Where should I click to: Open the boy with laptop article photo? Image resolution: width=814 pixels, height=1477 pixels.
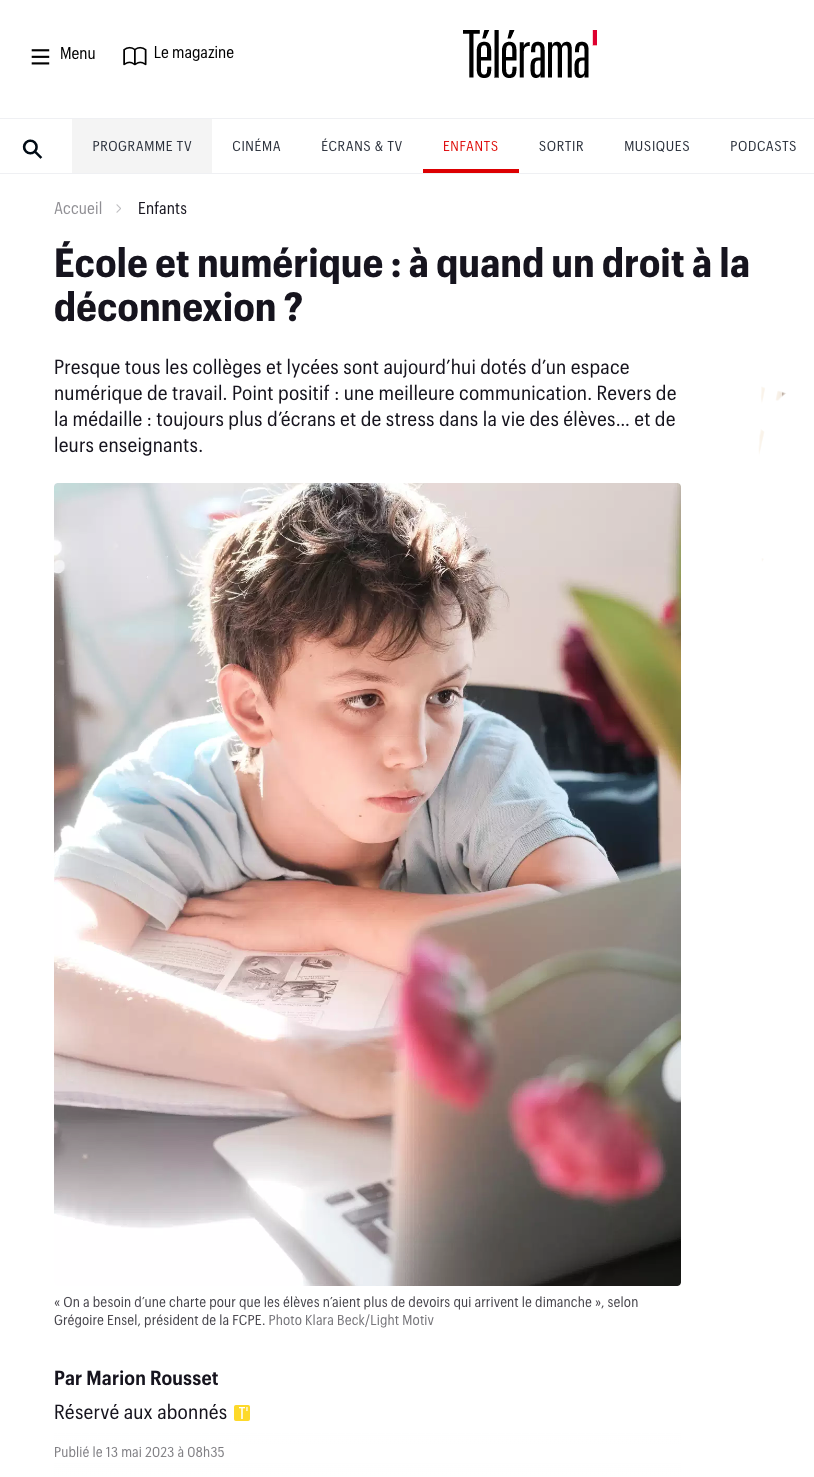coord(367,884)
